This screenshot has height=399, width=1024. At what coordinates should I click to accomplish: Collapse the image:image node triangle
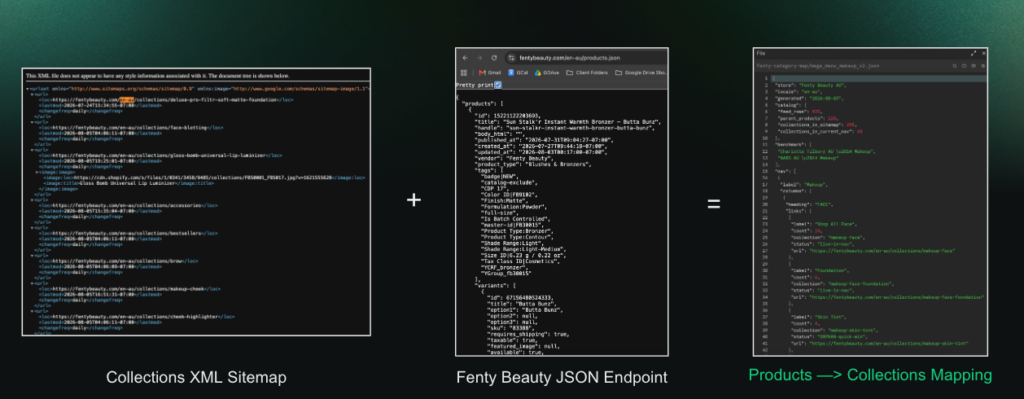click(x=37, y=172)
